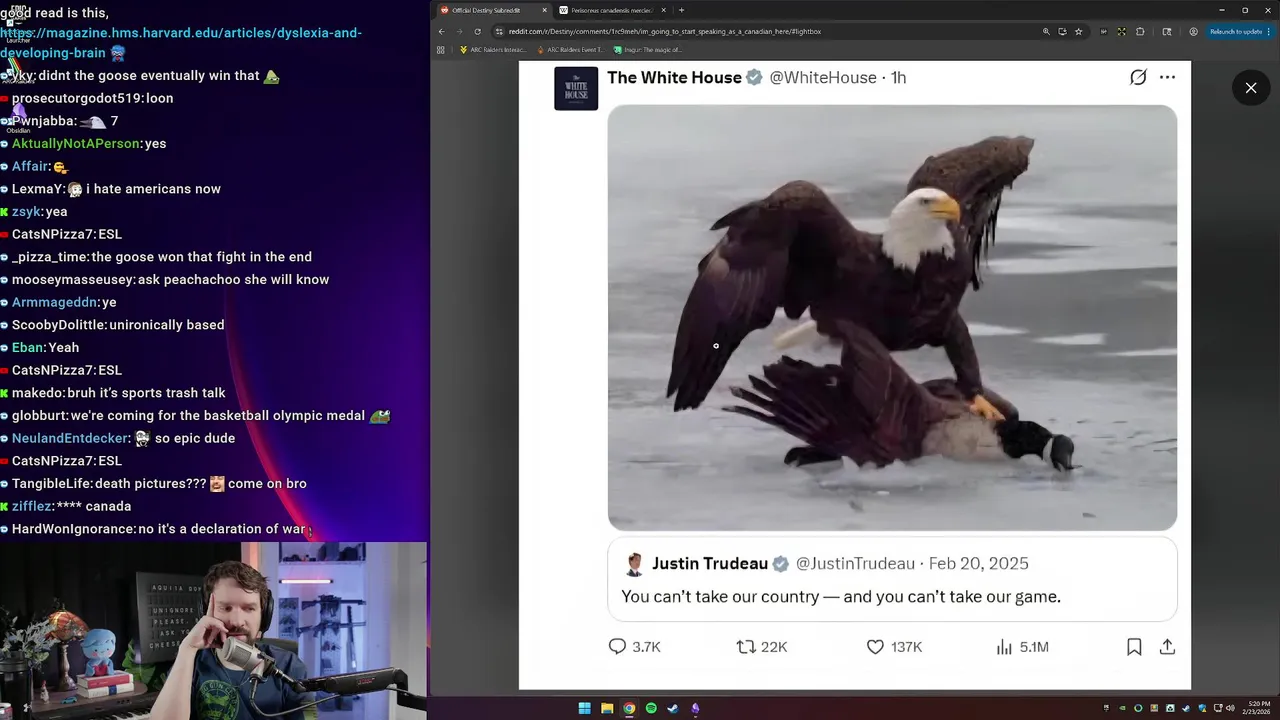
Task: Open Obsidian from the taskbar
Action: click(x=695, y=708)
